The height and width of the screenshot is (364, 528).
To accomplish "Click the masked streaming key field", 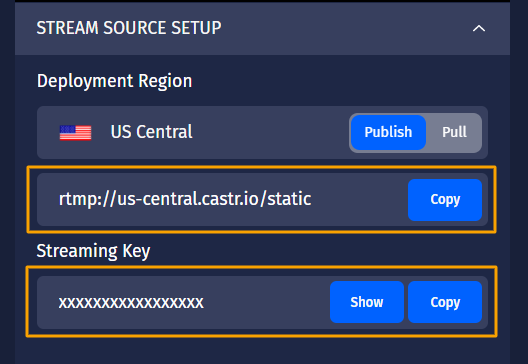I will tap(184, 302).
